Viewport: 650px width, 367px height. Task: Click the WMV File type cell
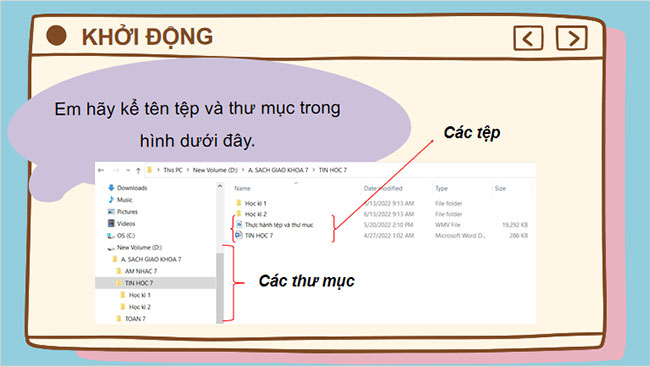click(448, 225)
